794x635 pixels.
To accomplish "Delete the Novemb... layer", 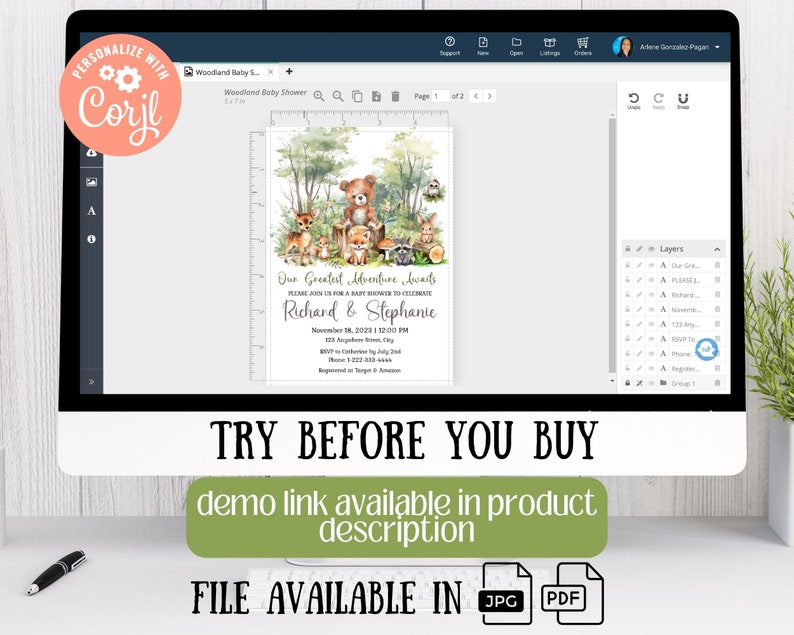I will click(717, 309).
